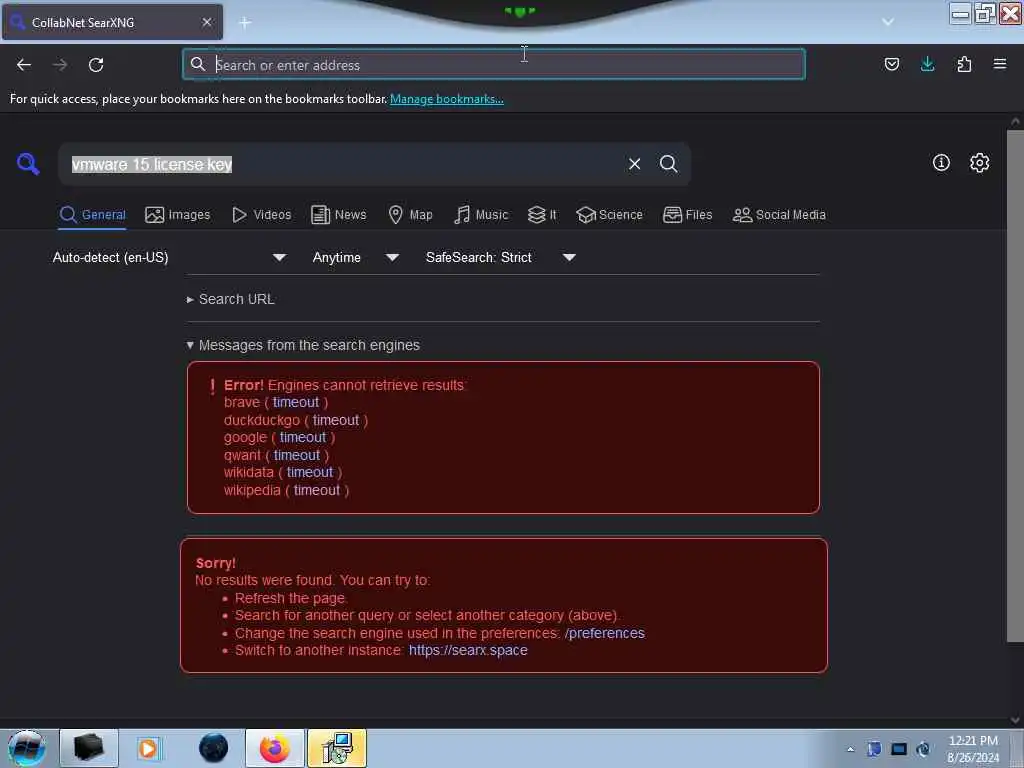Show hidden system tray icons
The width and height of the screenshot is (1024, 768).
[850, 749]
